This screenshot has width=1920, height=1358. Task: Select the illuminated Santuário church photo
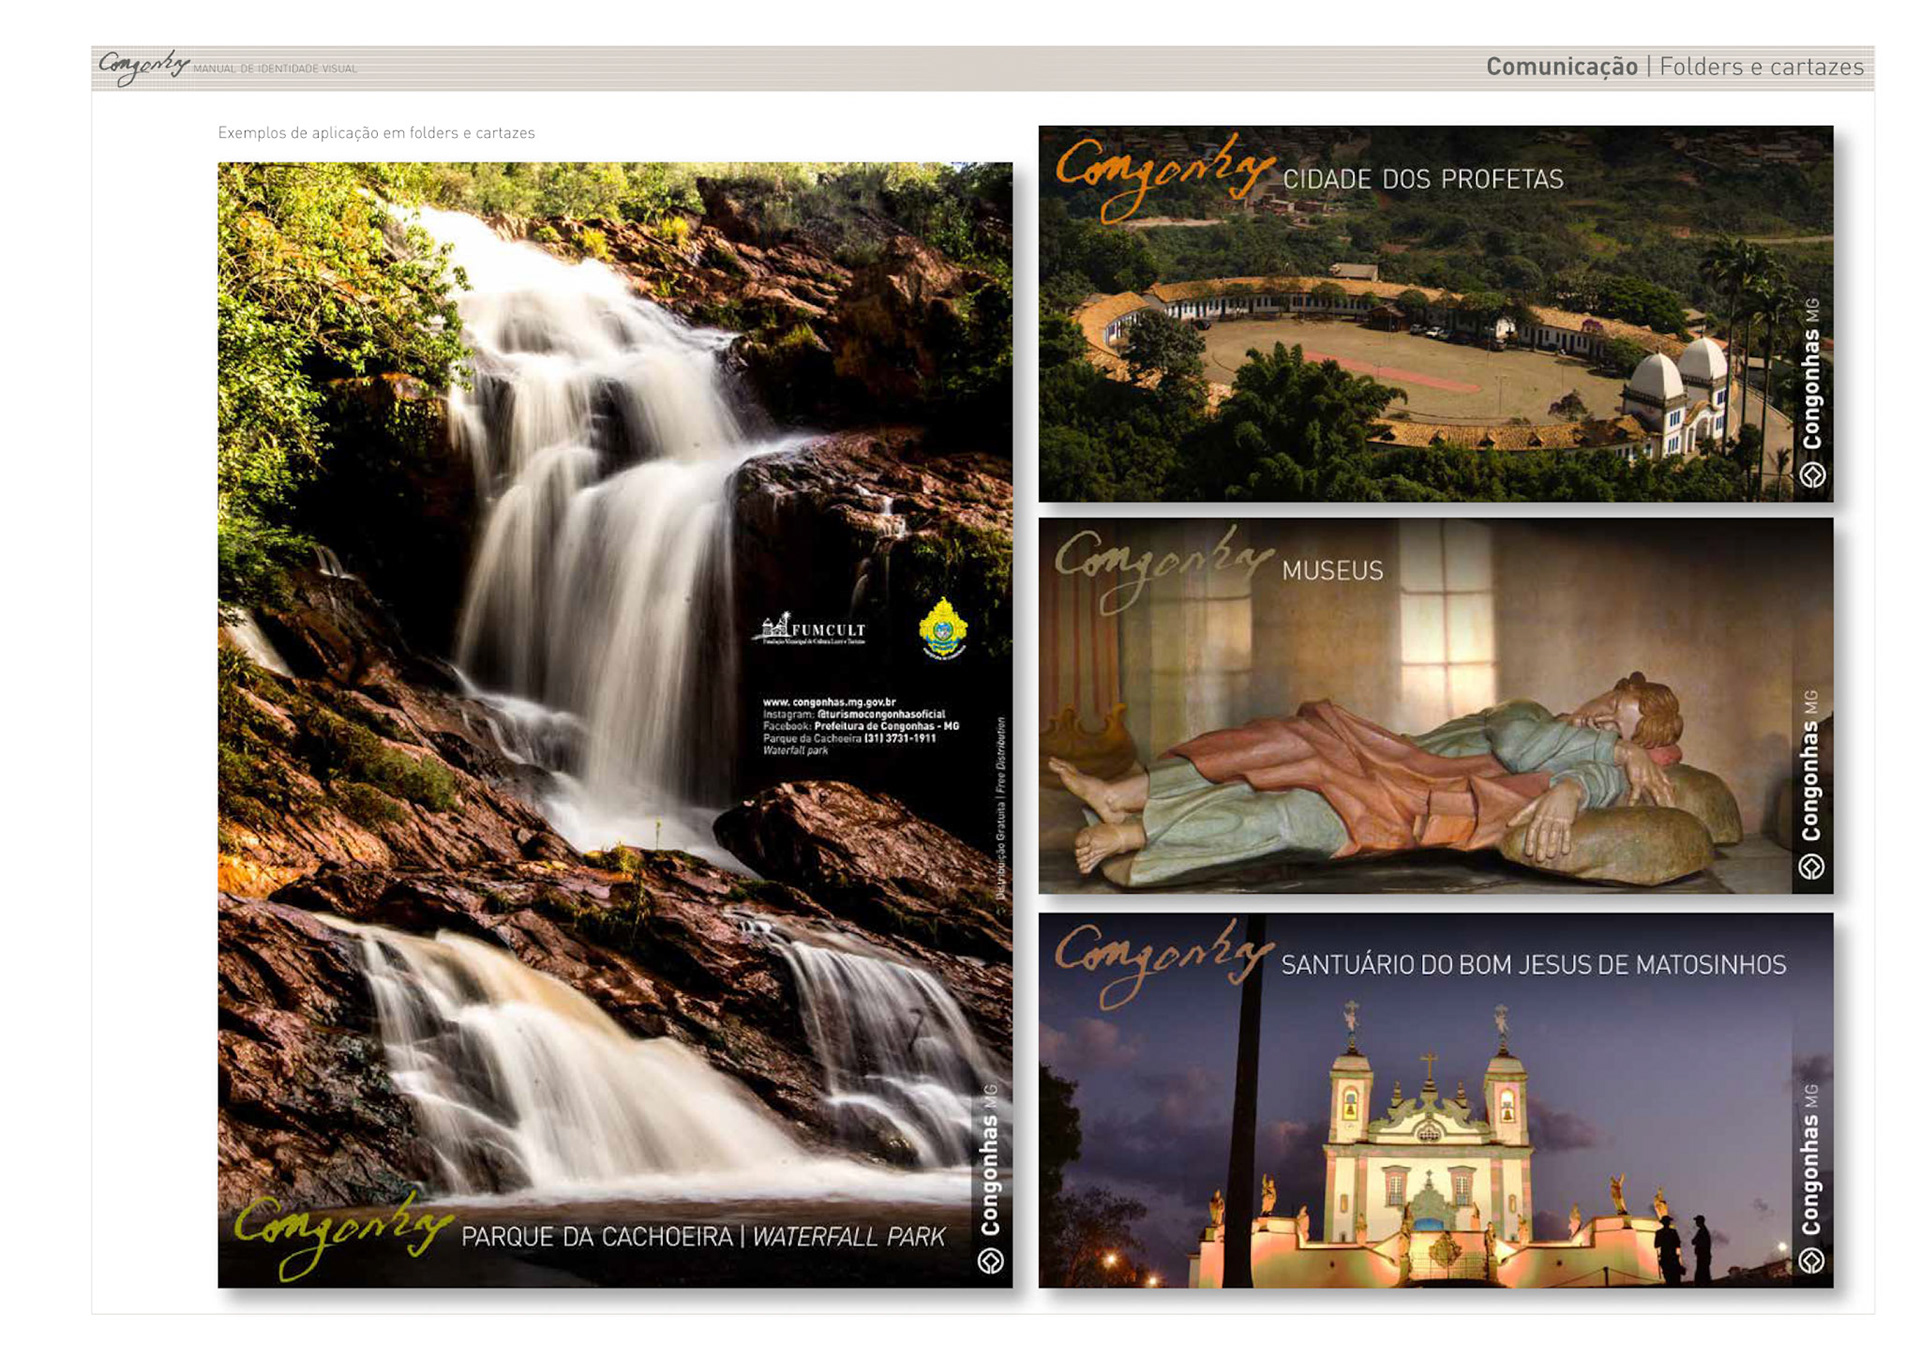[1436, 1100]
